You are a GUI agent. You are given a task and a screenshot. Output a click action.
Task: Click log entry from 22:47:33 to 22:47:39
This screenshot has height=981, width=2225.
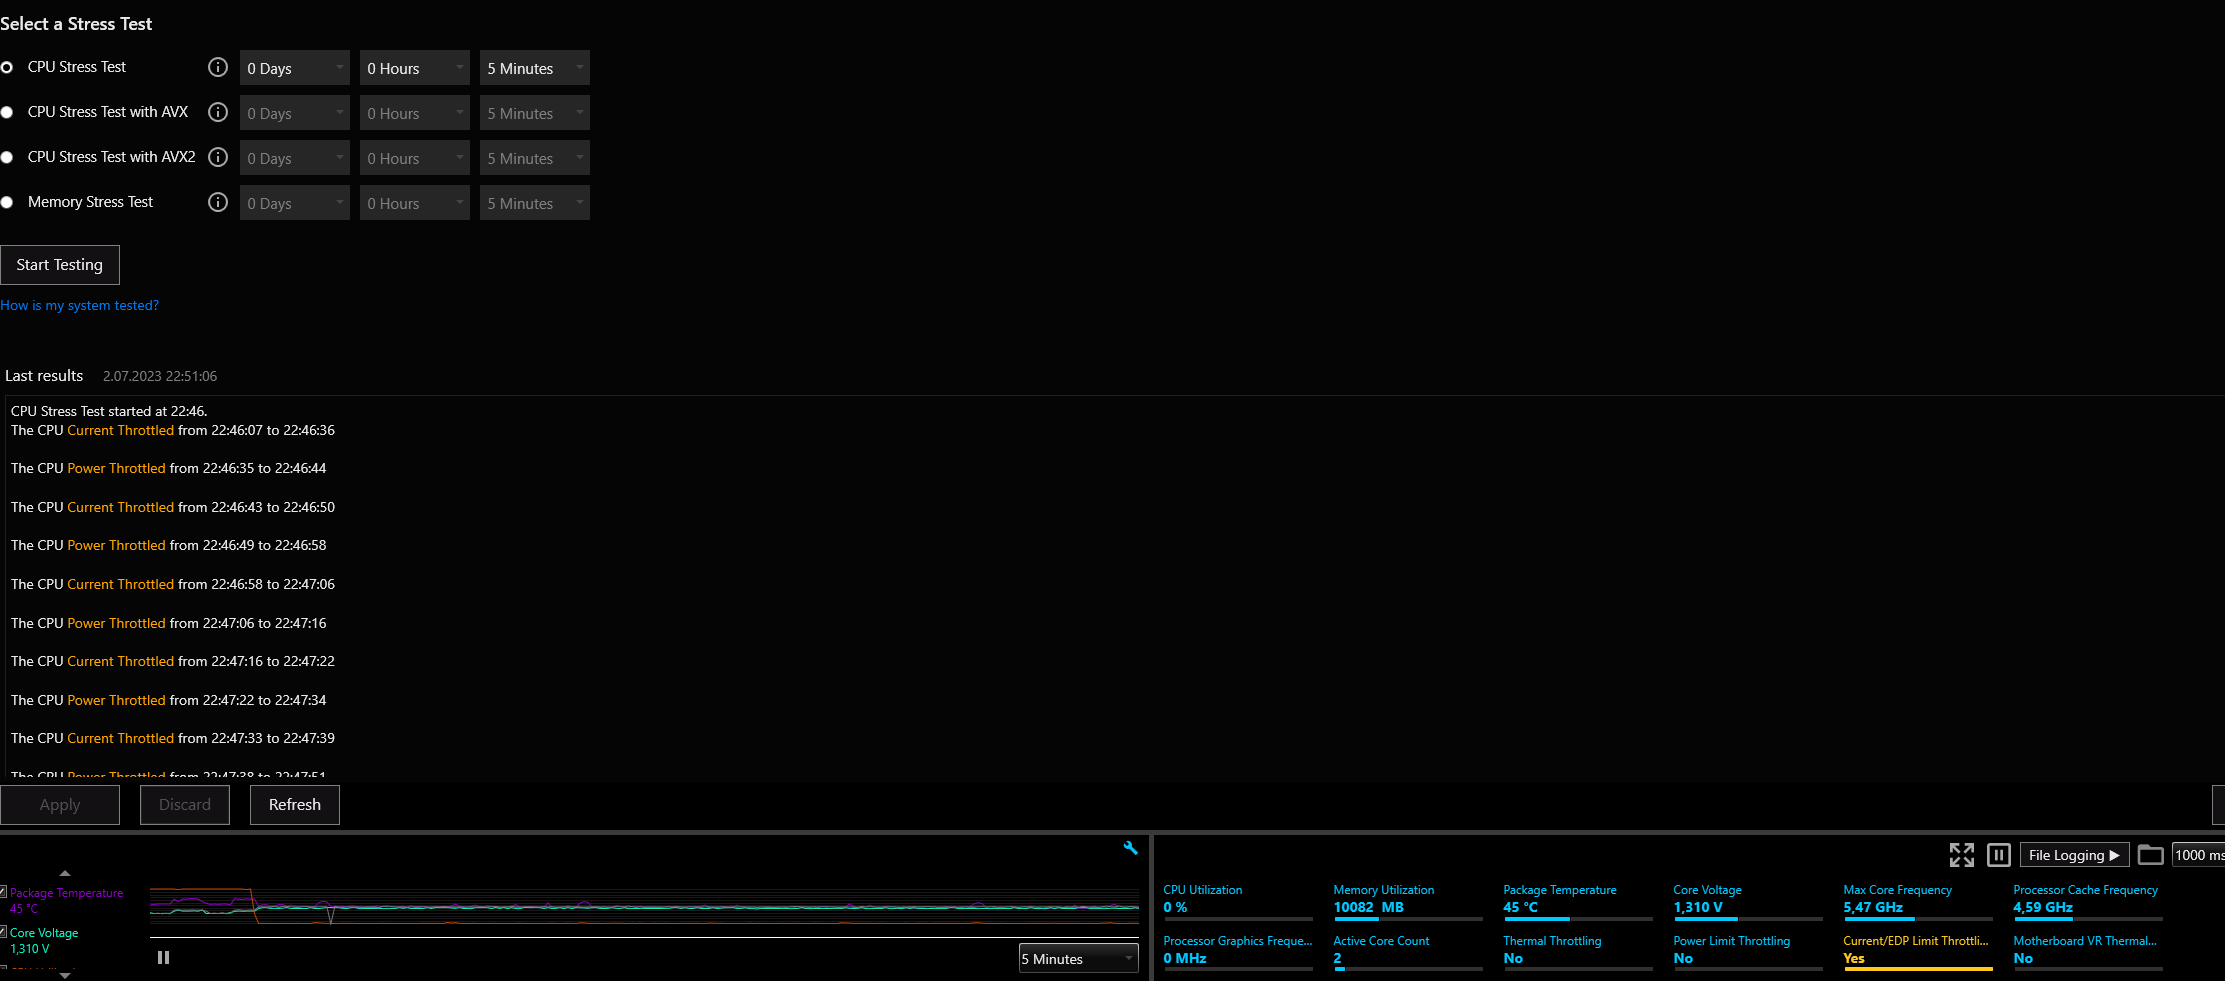tap(173, 738)
